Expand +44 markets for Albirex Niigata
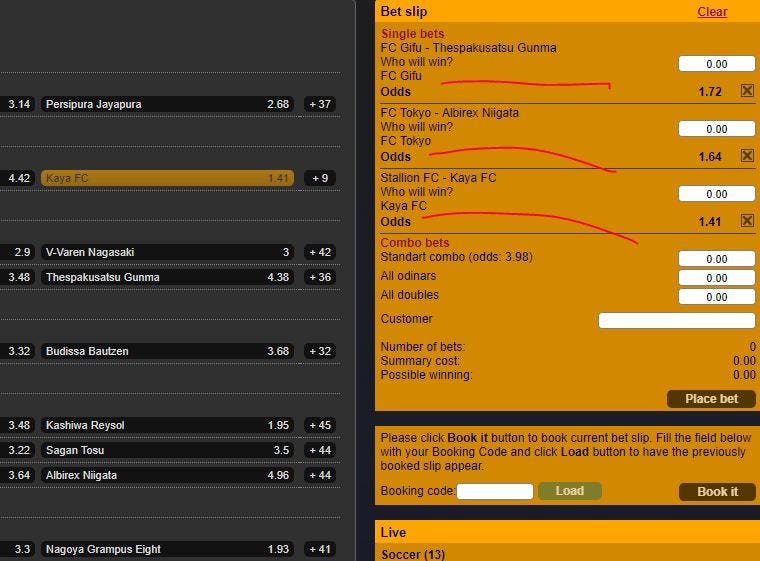The height and width of the screenshot is (561, 760). point(320,475)
